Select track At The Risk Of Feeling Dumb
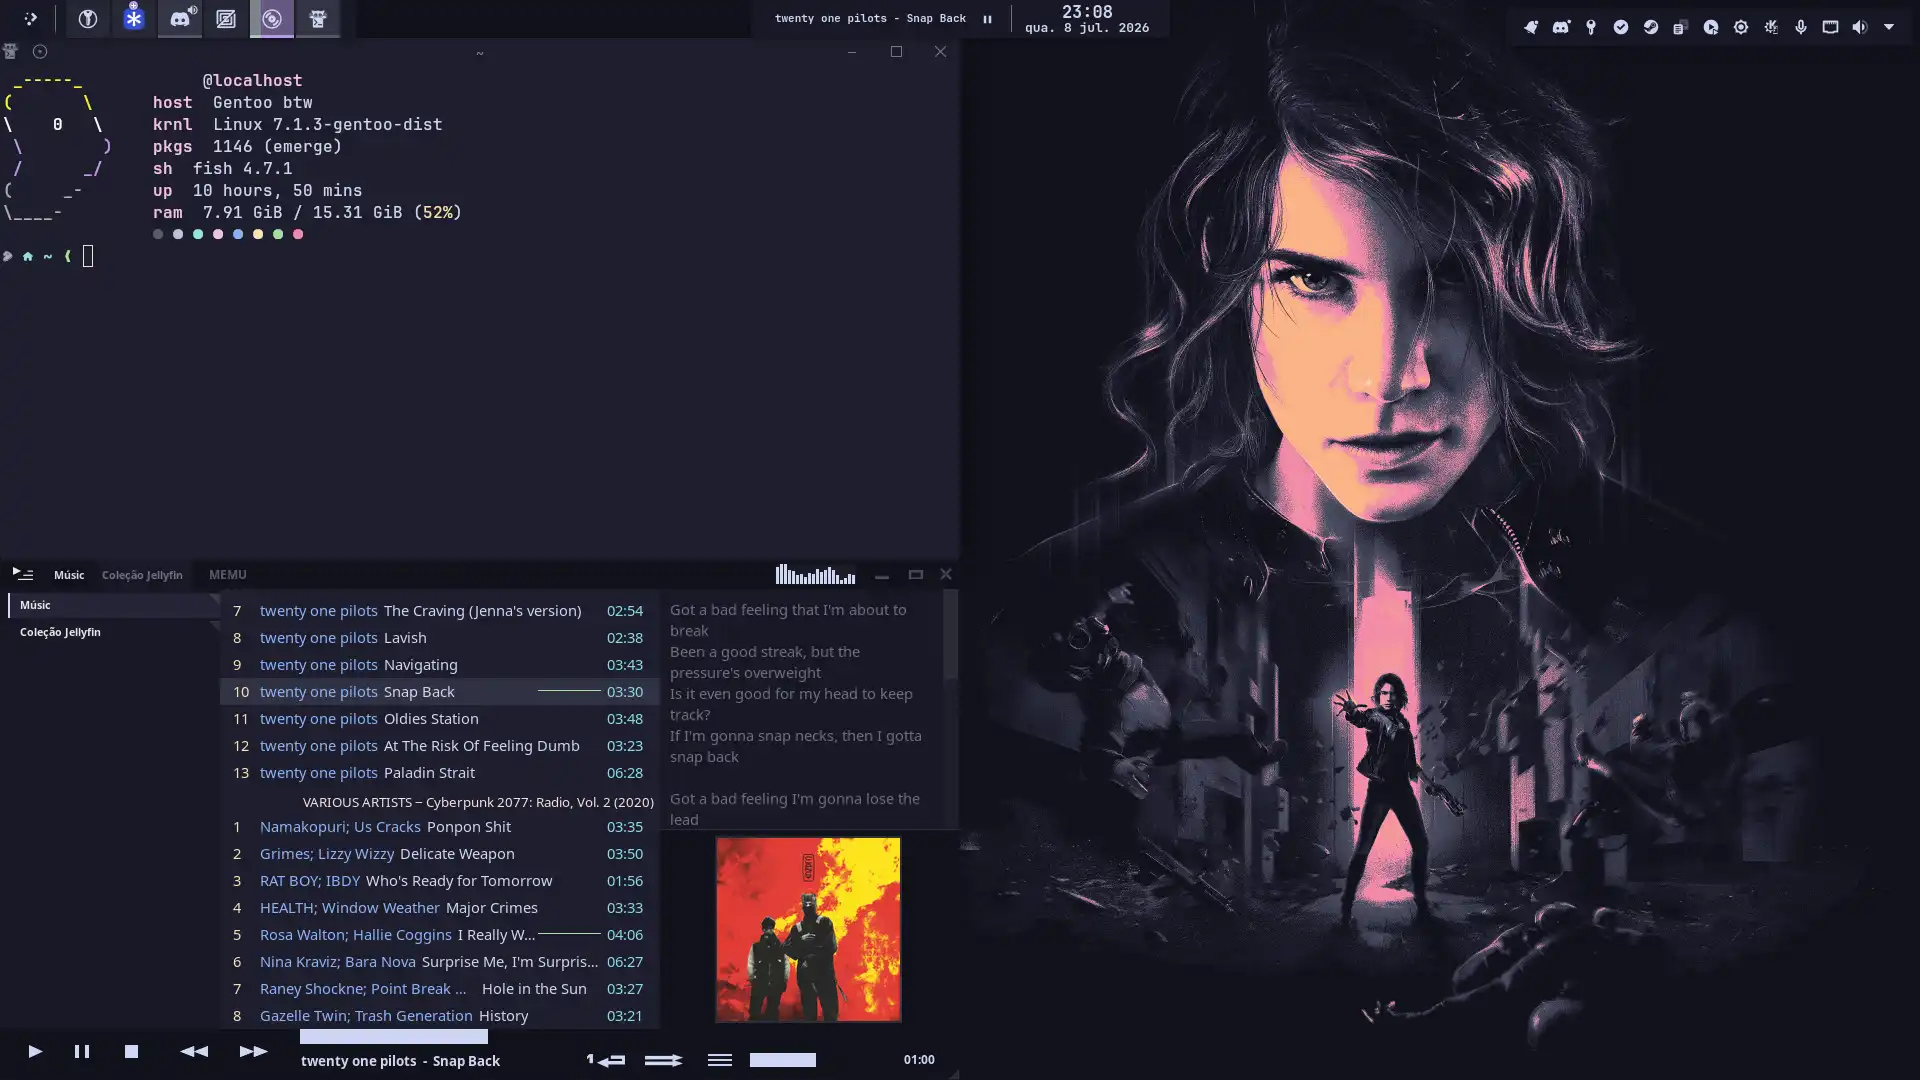The height and width of the screenshot is (1080, 1920). (x=440, y=745)
